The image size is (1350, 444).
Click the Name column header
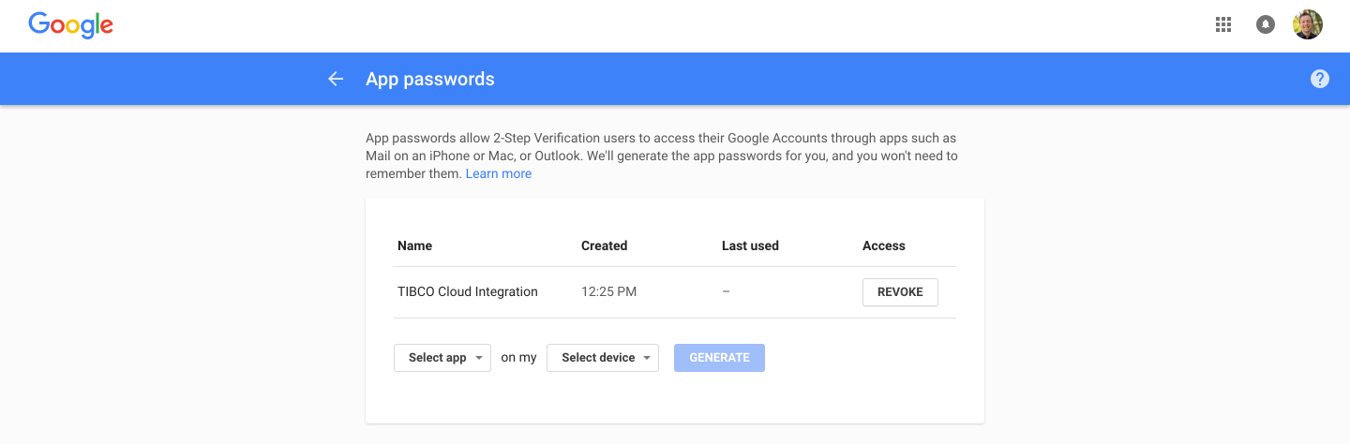(x=414, y=246)
